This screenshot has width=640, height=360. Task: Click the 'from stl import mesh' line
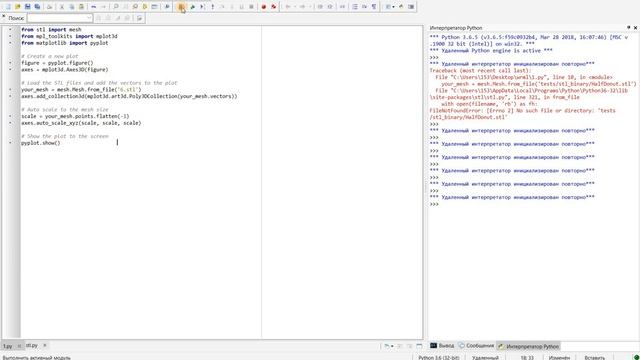point(51,29)
